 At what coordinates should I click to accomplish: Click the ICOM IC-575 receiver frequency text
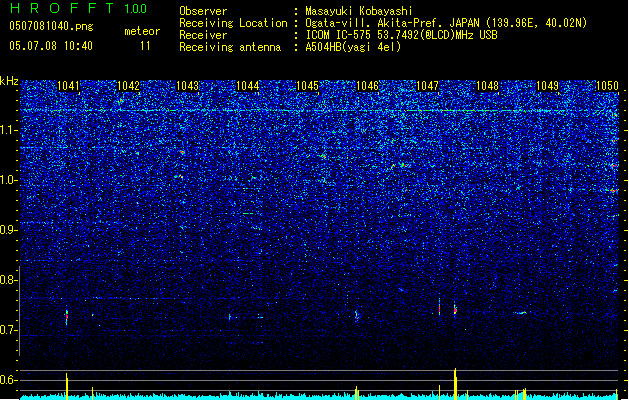401,35
